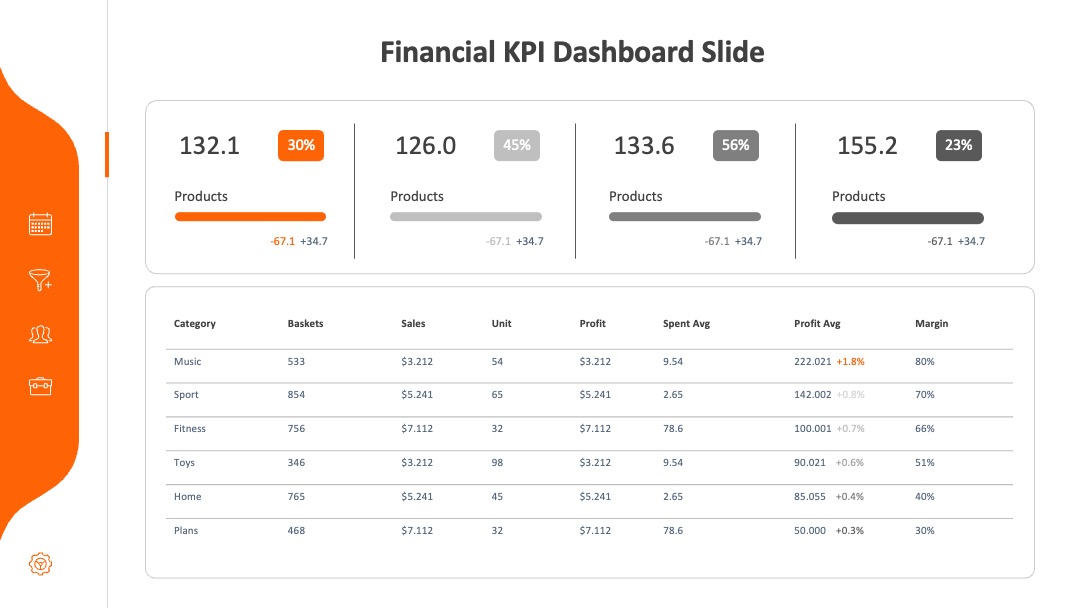Click the Margin column header
This screenshot has height=608, width=1080.
(x=931, y=324)
